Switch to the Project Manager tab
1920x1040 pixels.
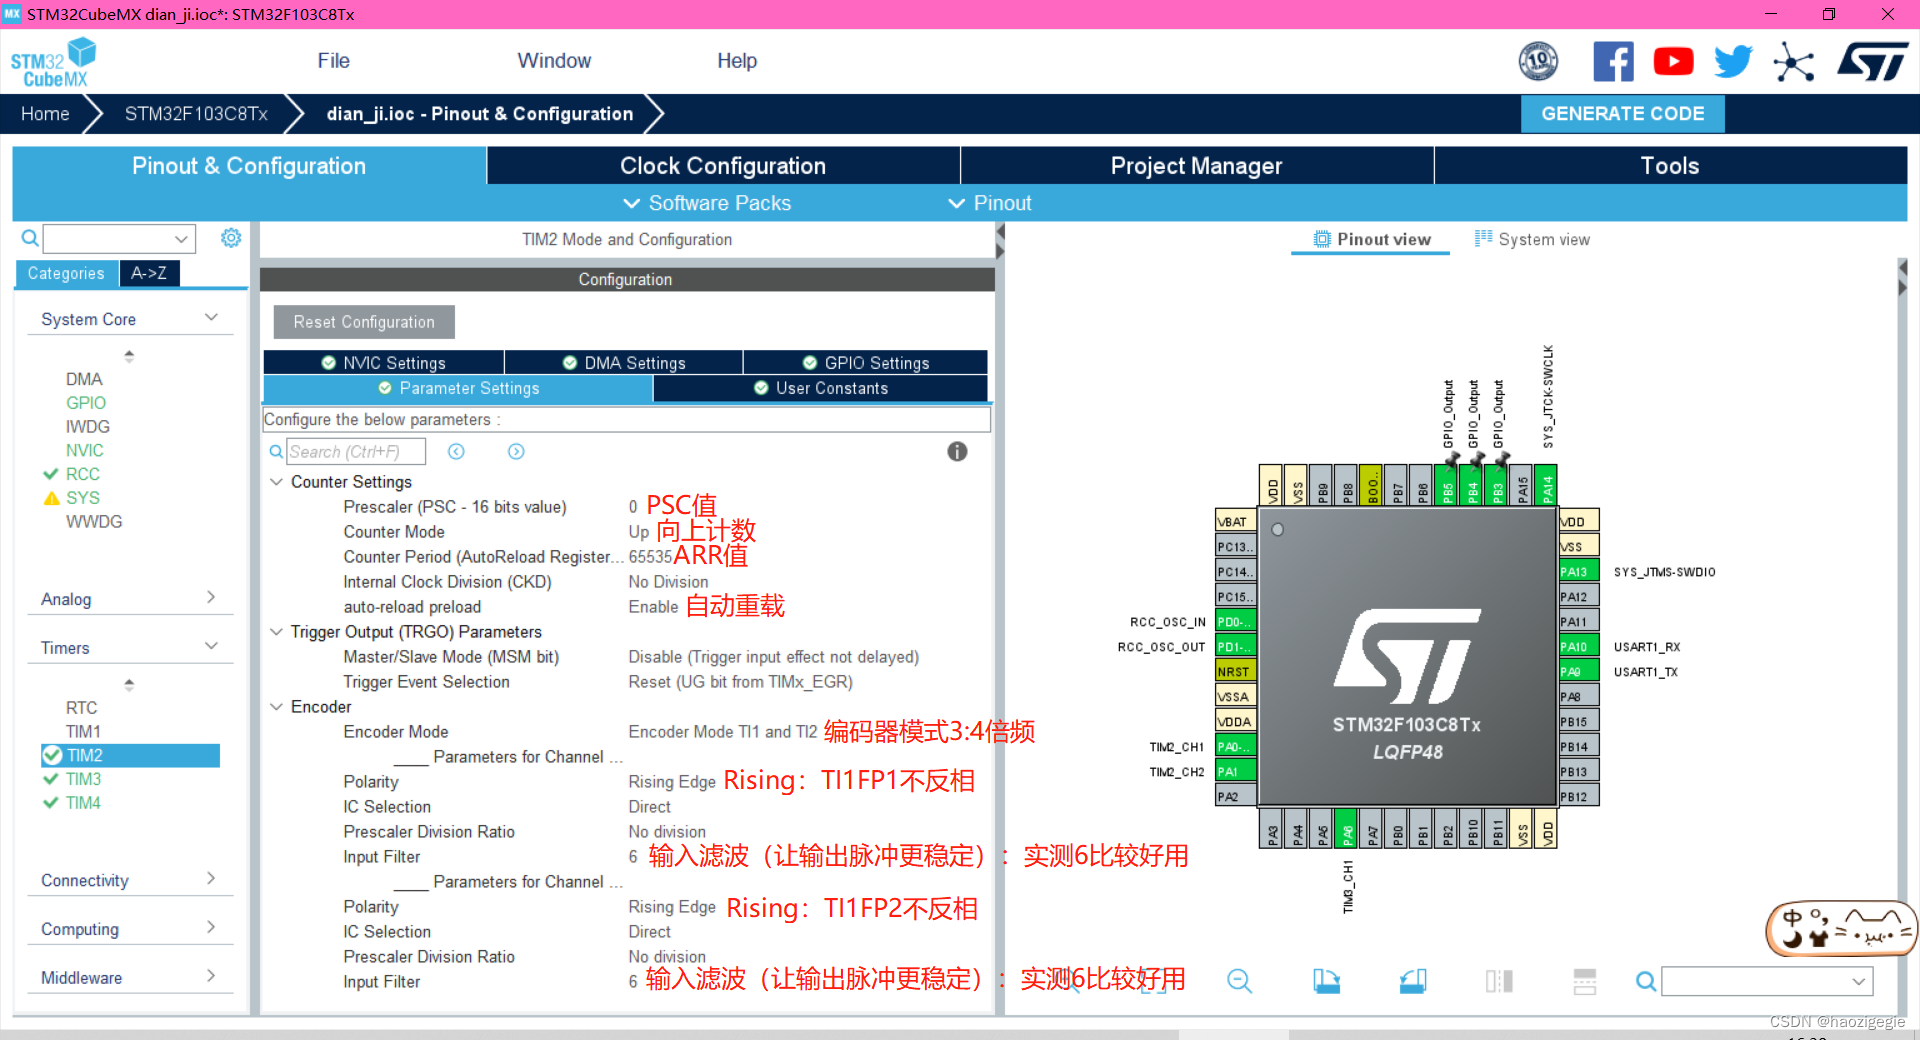(x=1197, y=166)
